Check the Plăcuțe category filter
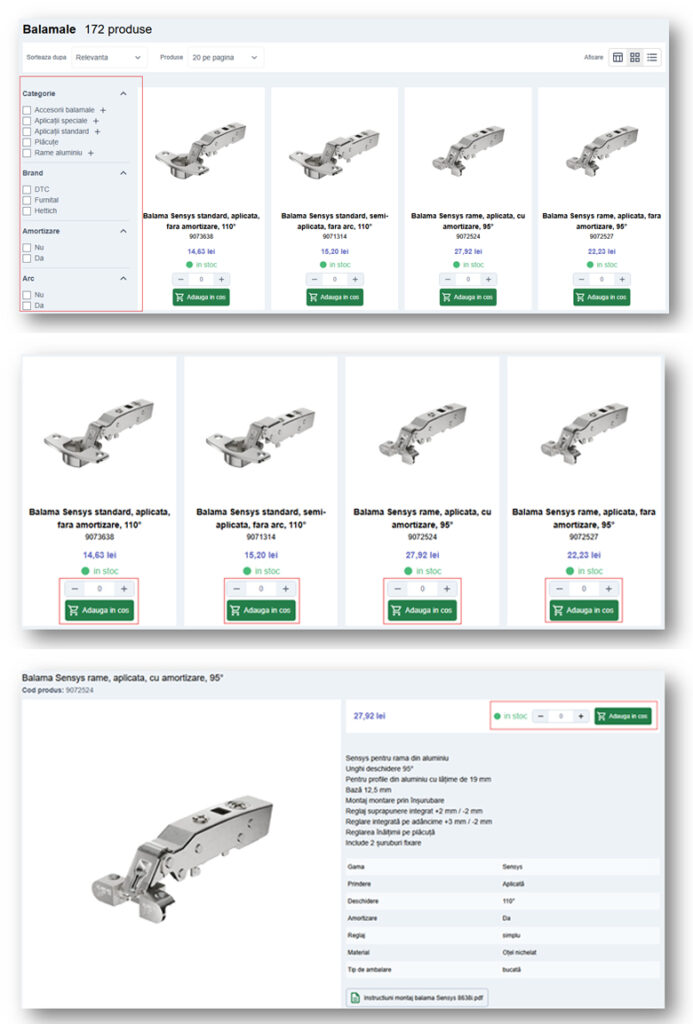 pos(27,142)
